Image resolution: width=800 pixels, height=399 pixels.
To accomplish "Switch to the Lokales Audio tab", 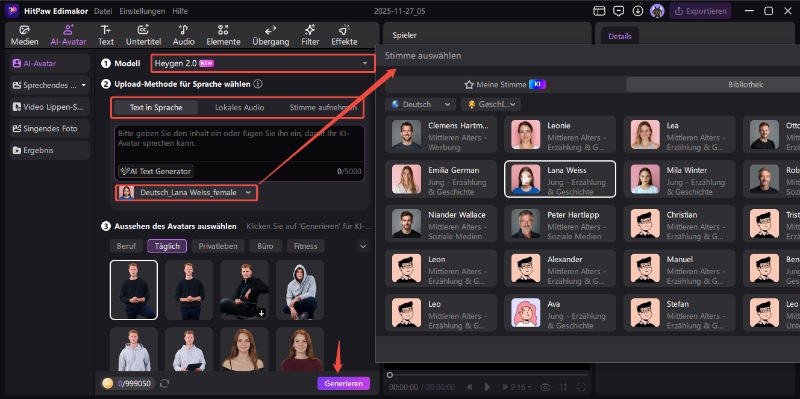I will [x=239, y=107].
